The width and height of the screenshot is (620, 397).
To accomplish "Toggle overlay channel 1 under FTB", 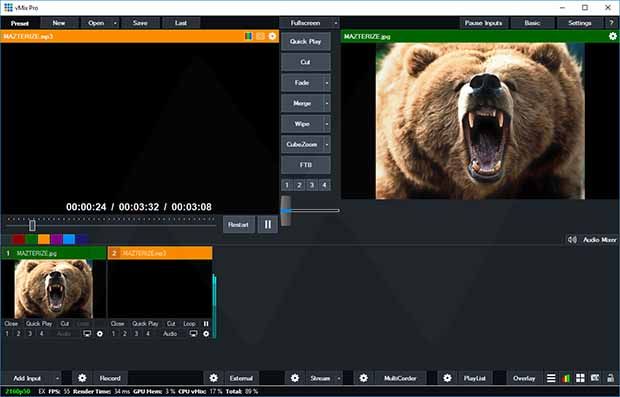I will (x=287, y=185).
